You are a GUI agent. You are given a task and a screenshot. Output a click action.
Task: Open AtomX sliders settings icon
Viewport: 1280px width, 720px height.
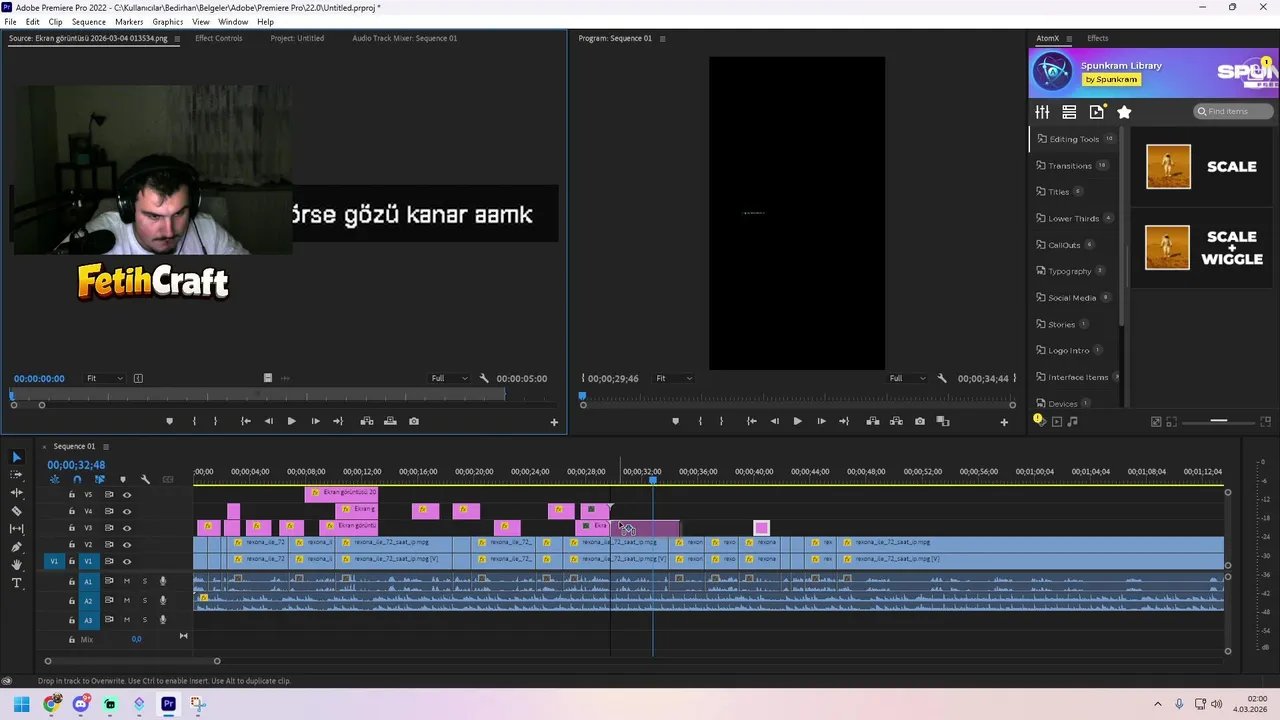(x=1042, y=112)
